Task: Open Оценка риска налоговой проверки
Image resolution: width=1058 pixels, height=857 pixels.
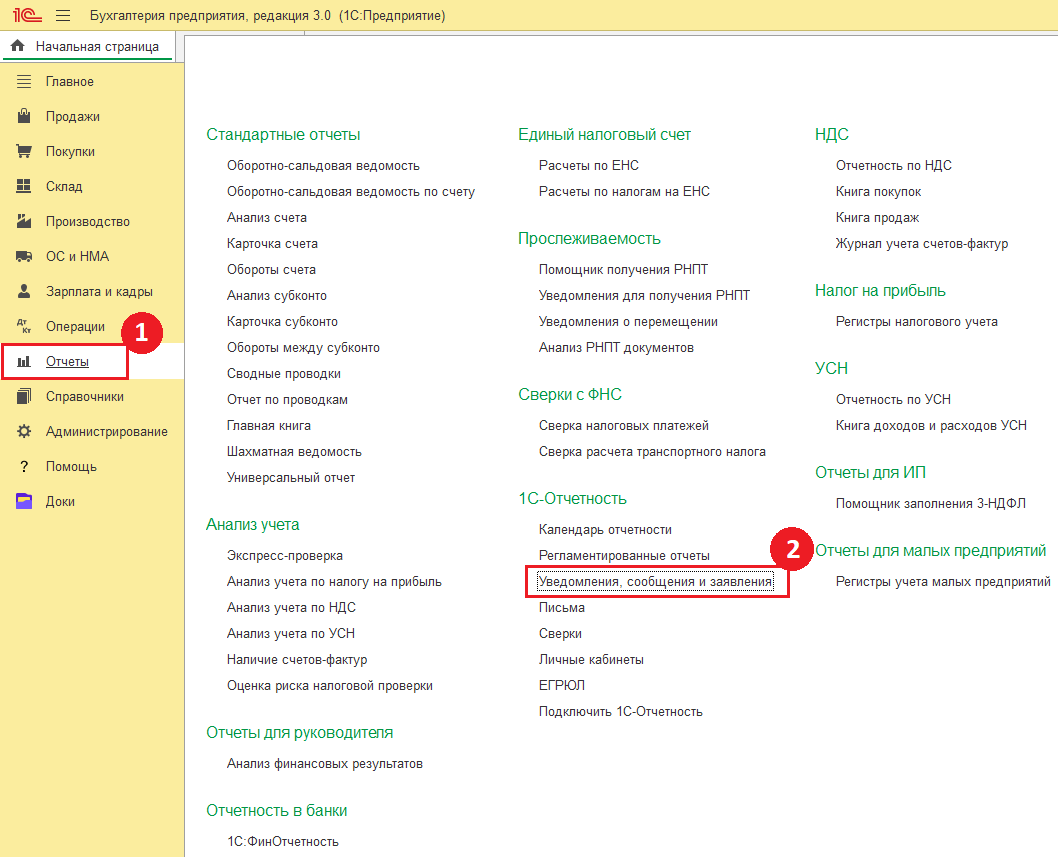Action: 330,686
